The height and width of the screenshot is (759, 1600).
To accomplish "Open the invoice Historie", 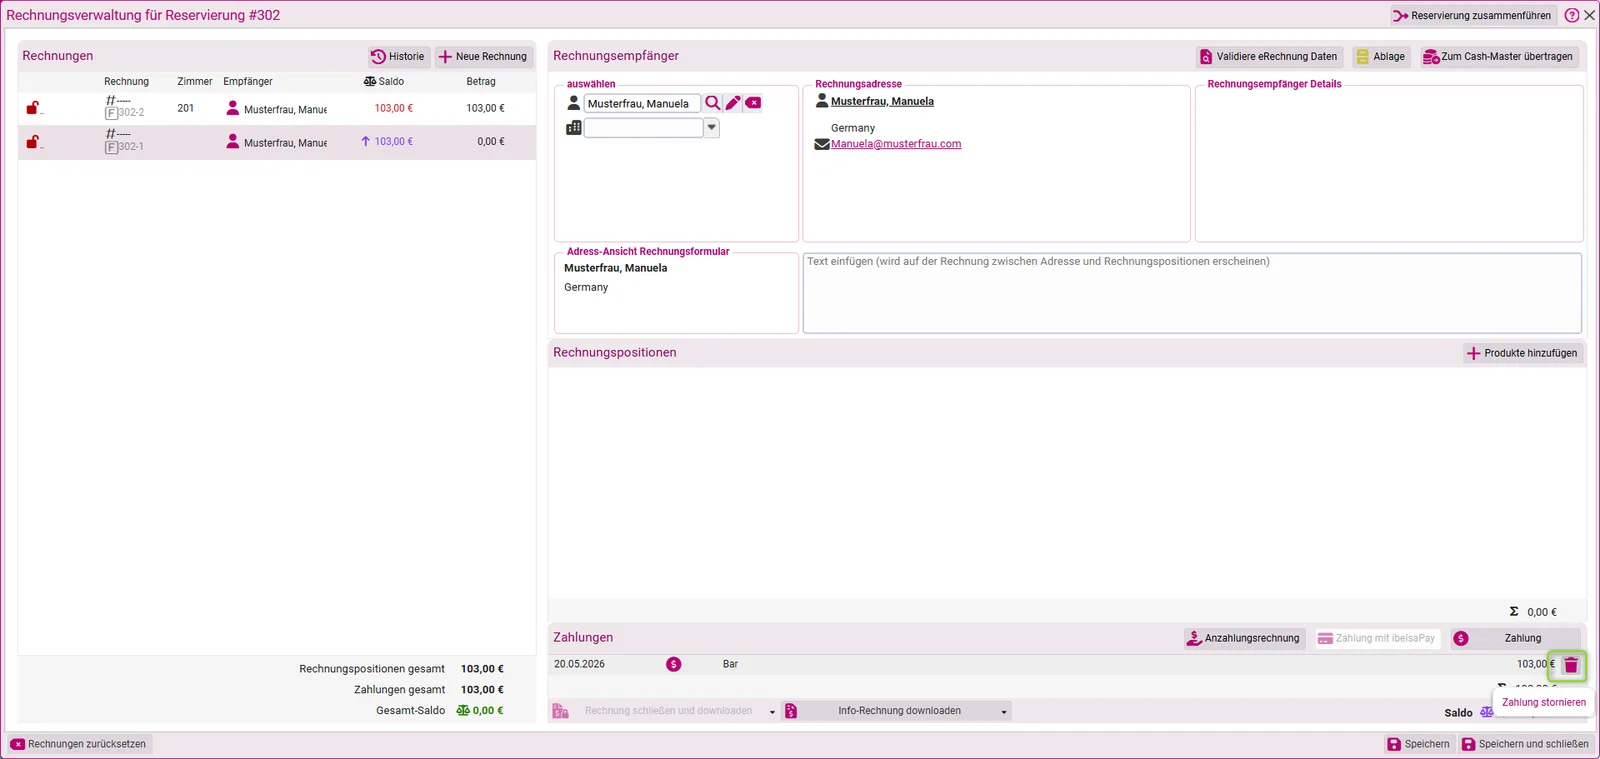I will (x=398, y=57).
